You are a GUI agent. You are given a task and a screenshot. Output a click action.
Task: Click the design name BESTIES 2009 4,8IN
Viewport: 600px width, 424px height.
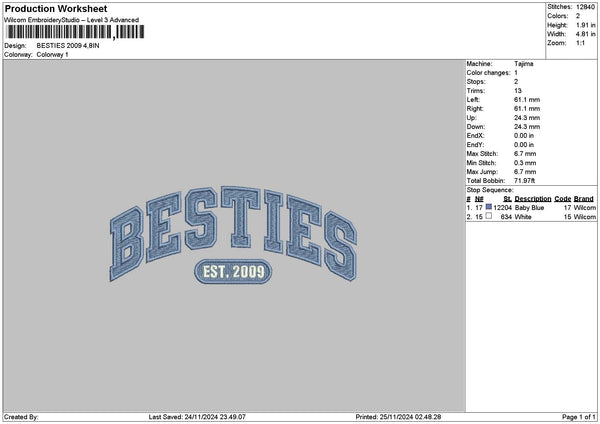click(x=68, y=46)
